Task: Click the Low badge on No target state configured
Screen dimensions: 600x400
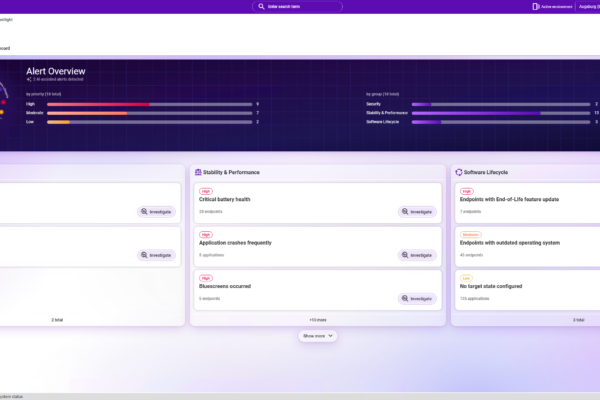Action: tap(466, 278)
